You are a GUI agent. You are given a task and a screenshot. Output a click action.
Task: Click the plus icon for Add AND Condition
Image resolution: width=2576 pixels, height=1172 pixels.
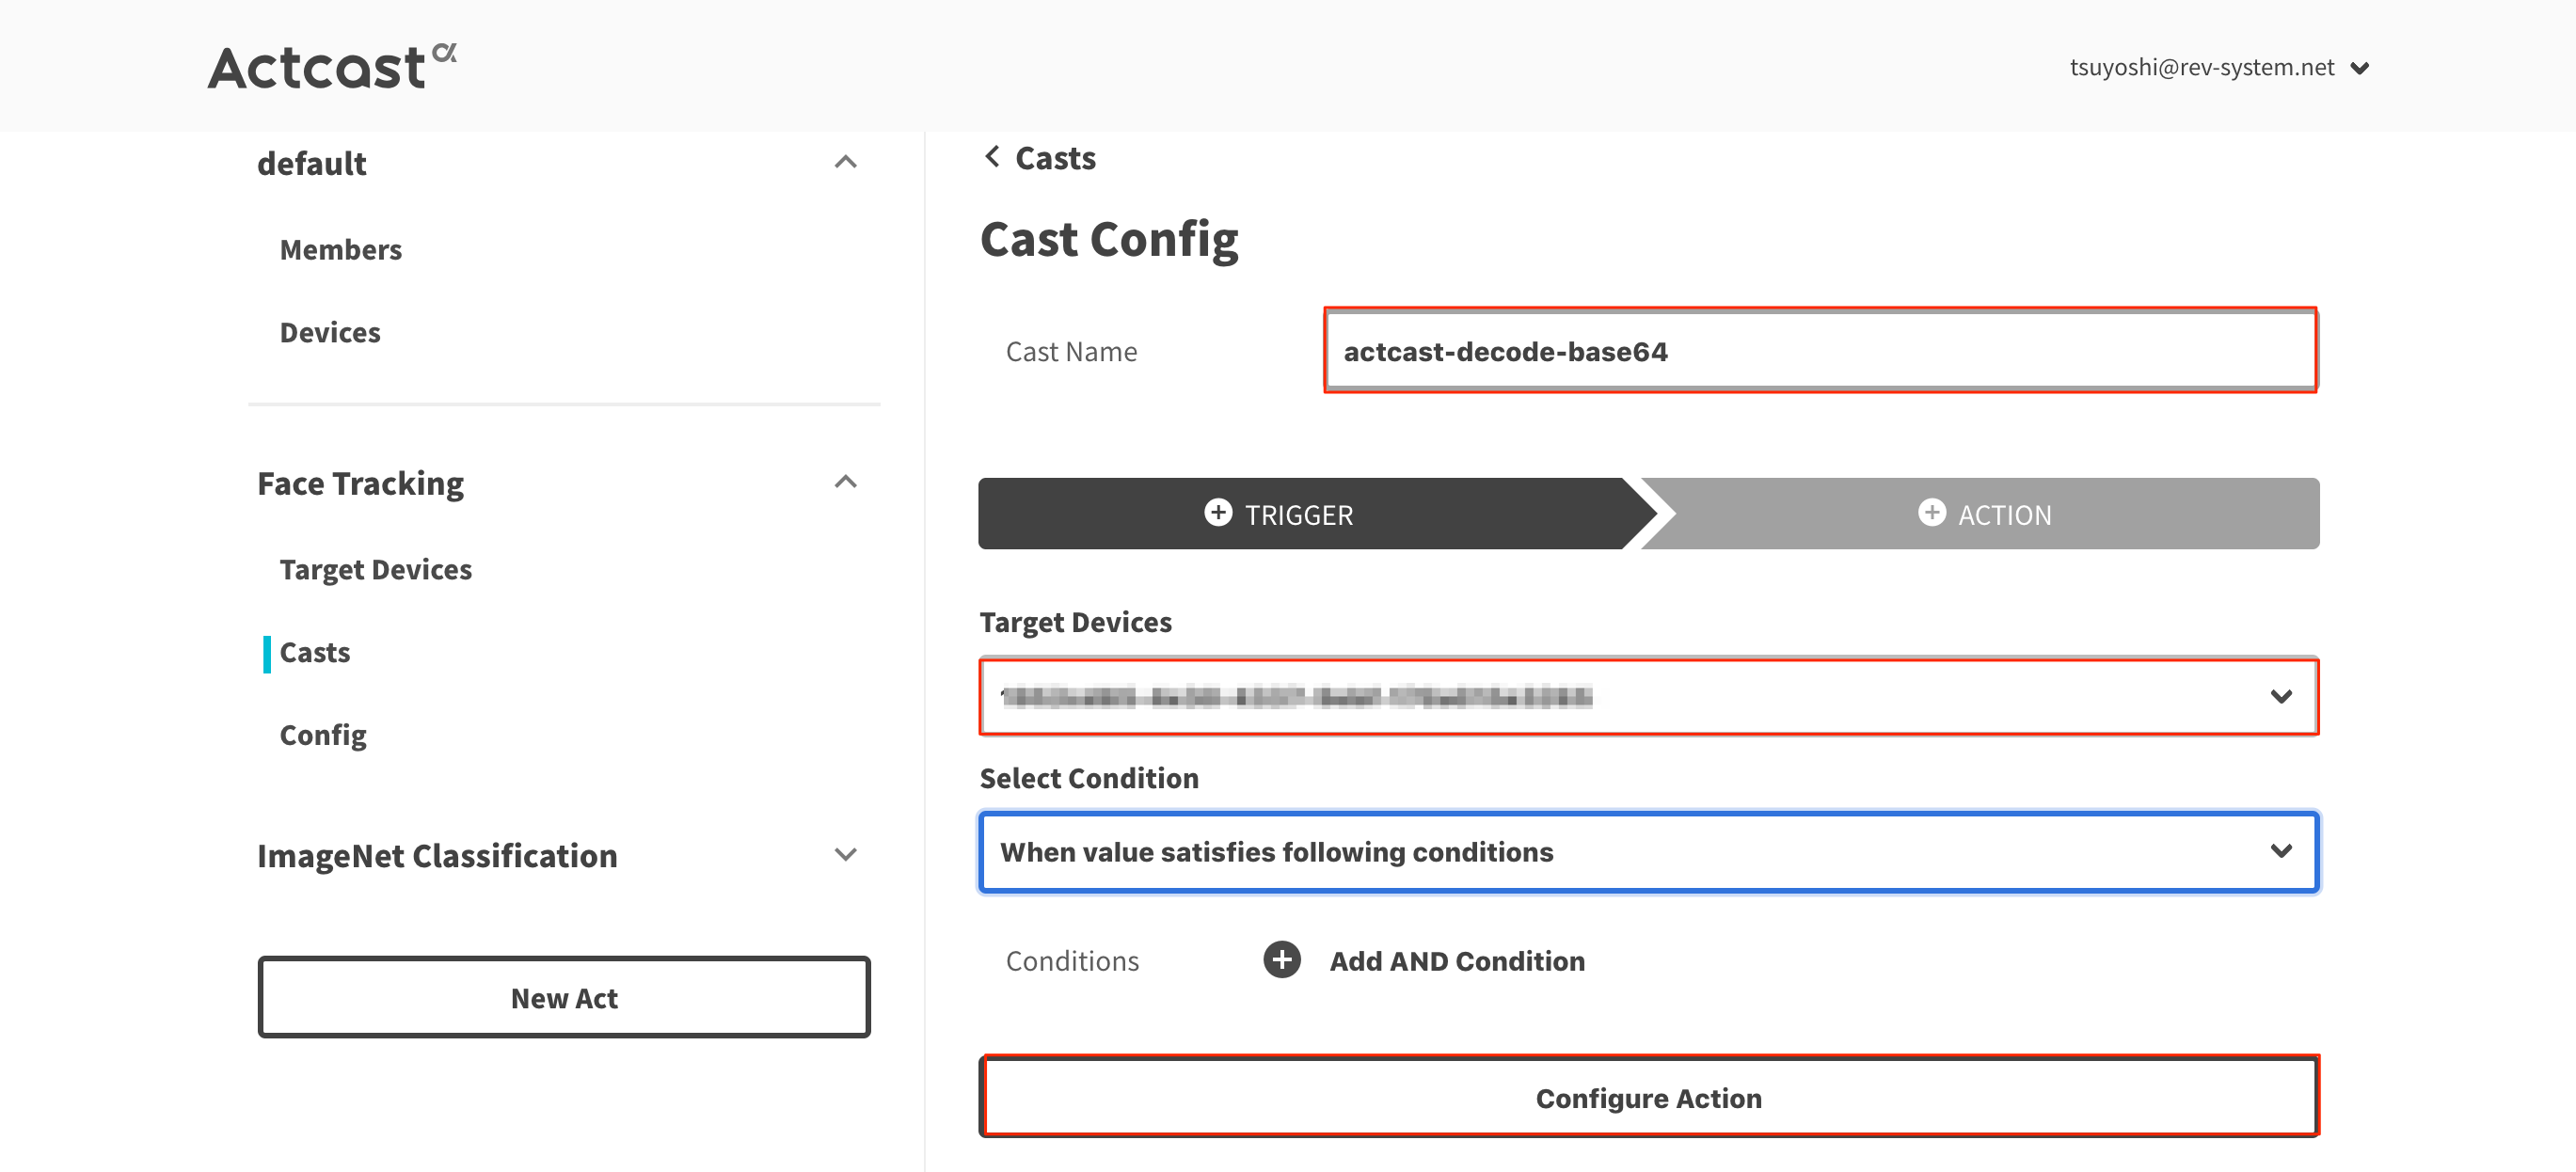coord(1281,960)
